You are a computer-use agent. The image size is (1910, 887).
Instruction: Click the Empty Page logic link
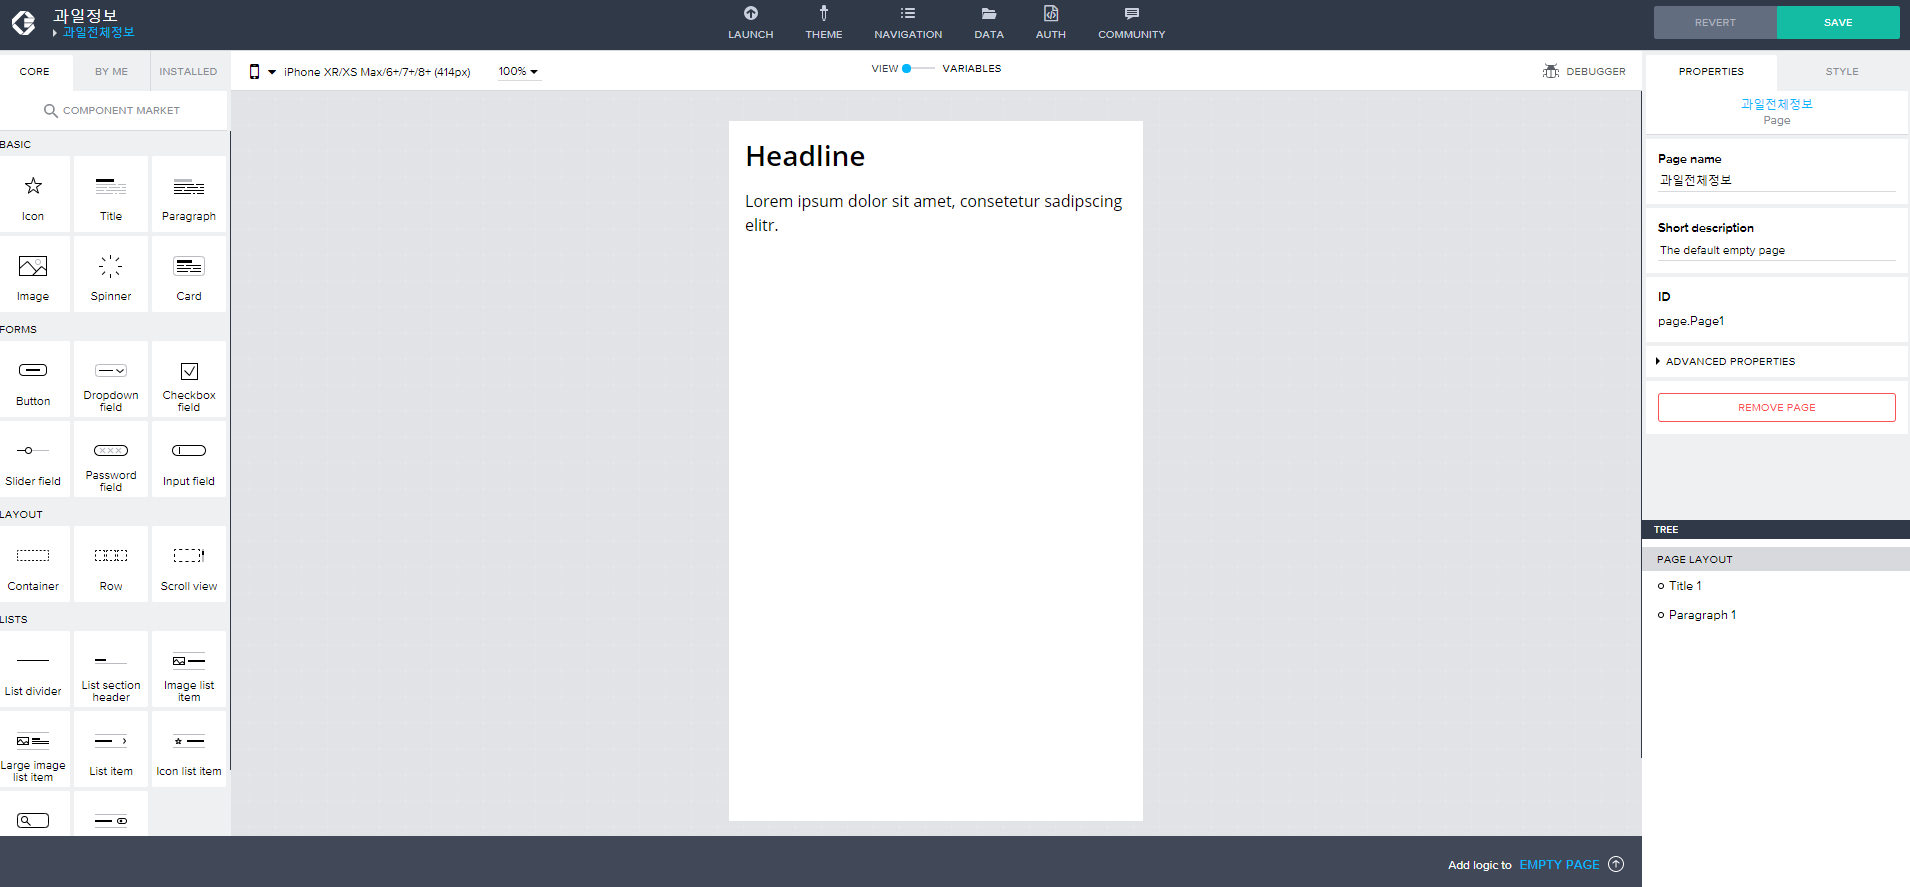click(x=1559, y=865)
